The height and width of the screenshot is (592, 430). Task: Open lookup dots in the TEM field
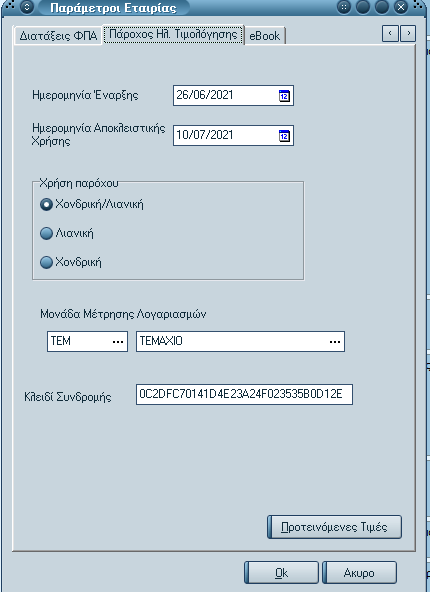(118, 342)
